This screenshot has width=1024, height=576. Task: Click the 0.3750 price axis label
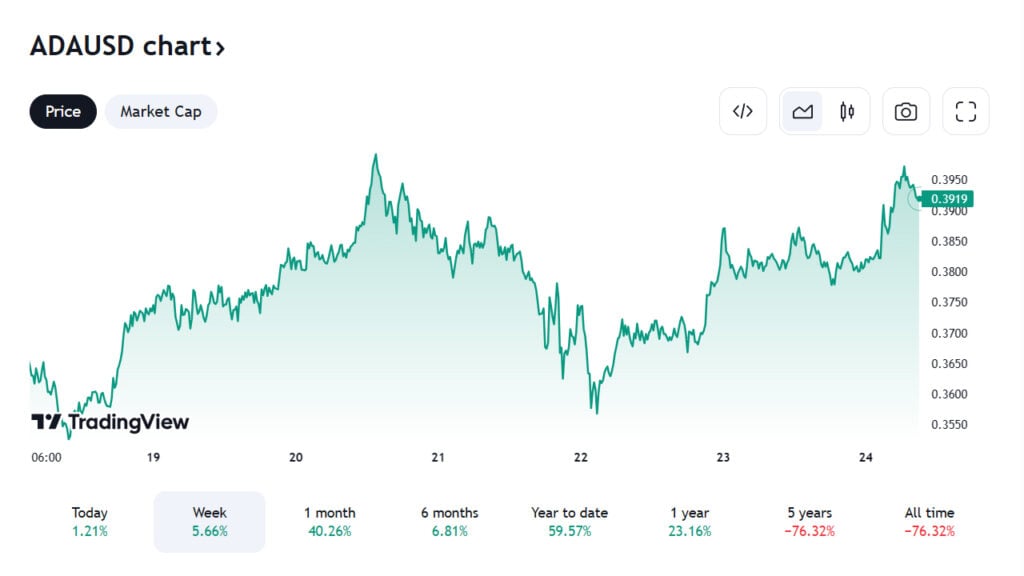coord(948,302)
